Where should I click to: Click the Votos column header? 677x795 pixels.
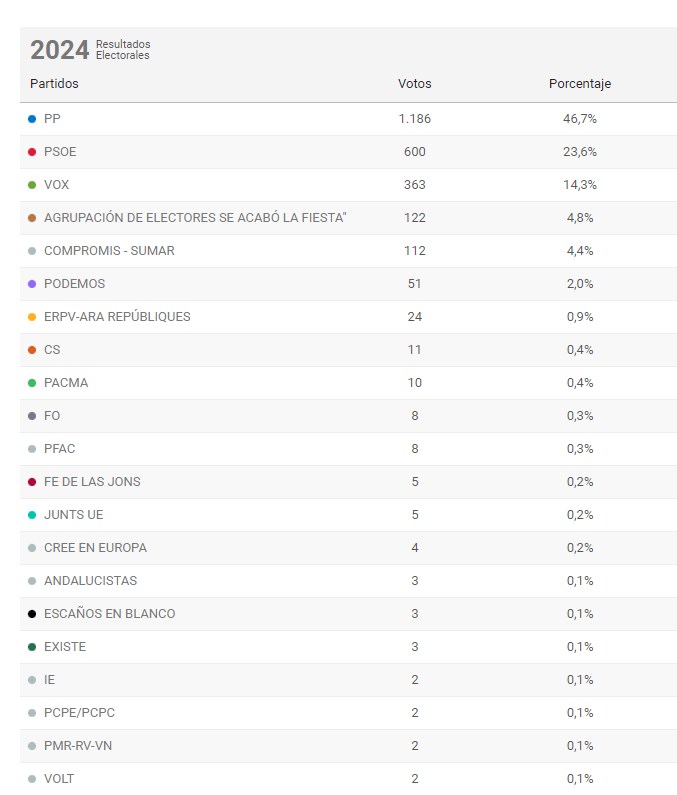pyautogui.click(x=414, y=84)
